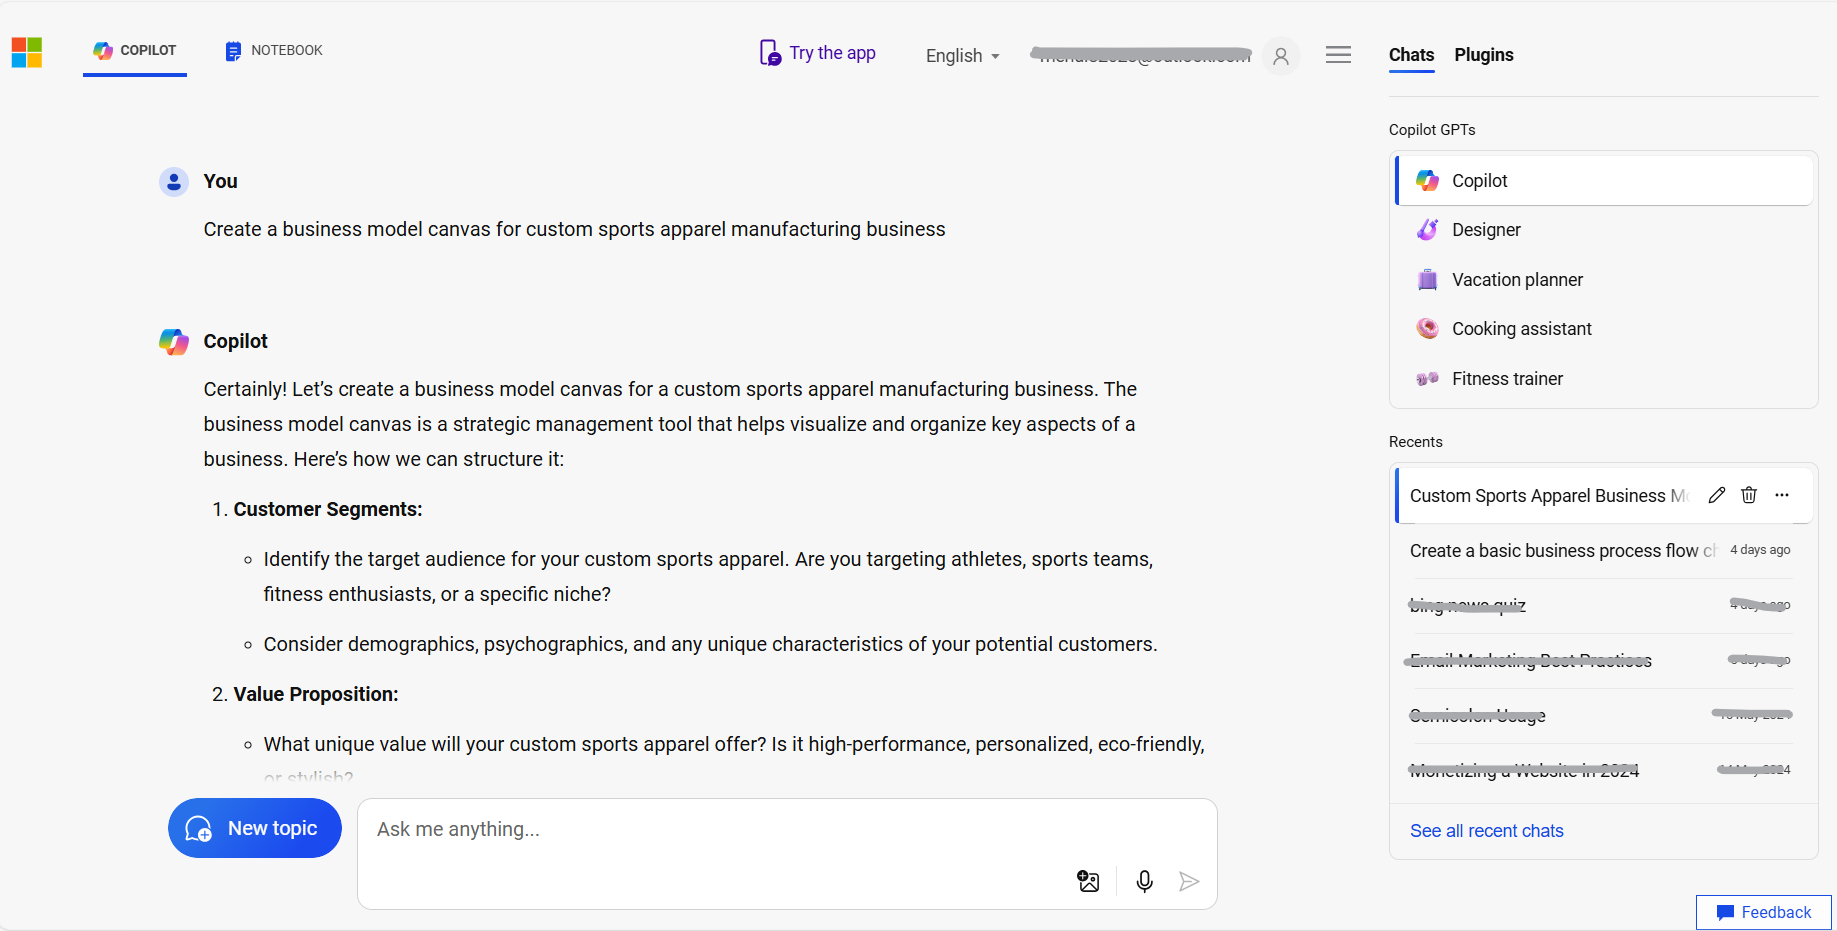Click the send message arrow icon
Screen dimensions: 1837x931
pos(1188,881)
